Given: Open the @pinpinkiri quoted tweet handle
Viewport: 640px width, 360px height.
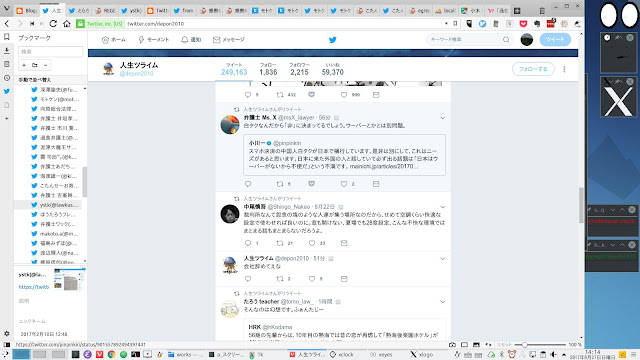Looking at the screenshot, I should point(287,143).
